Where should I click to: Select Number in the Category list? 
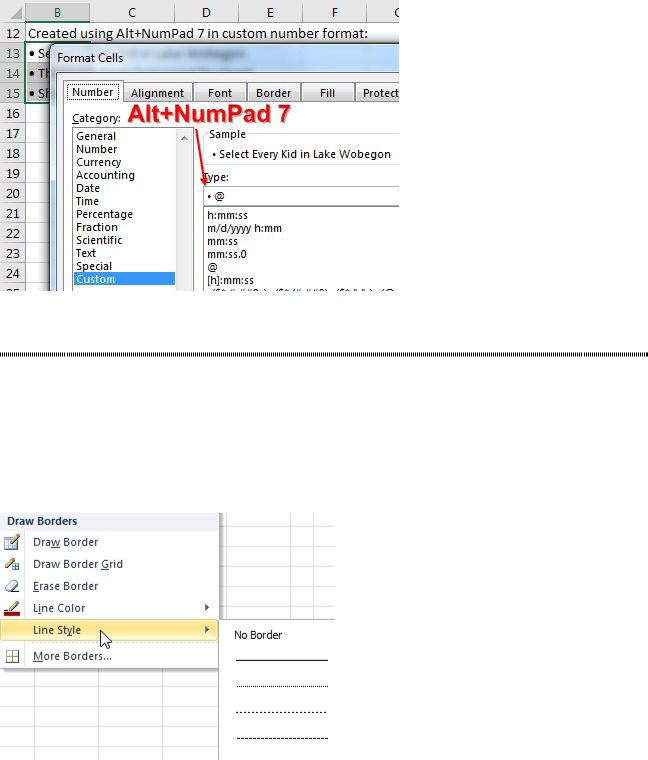[125, 149]
